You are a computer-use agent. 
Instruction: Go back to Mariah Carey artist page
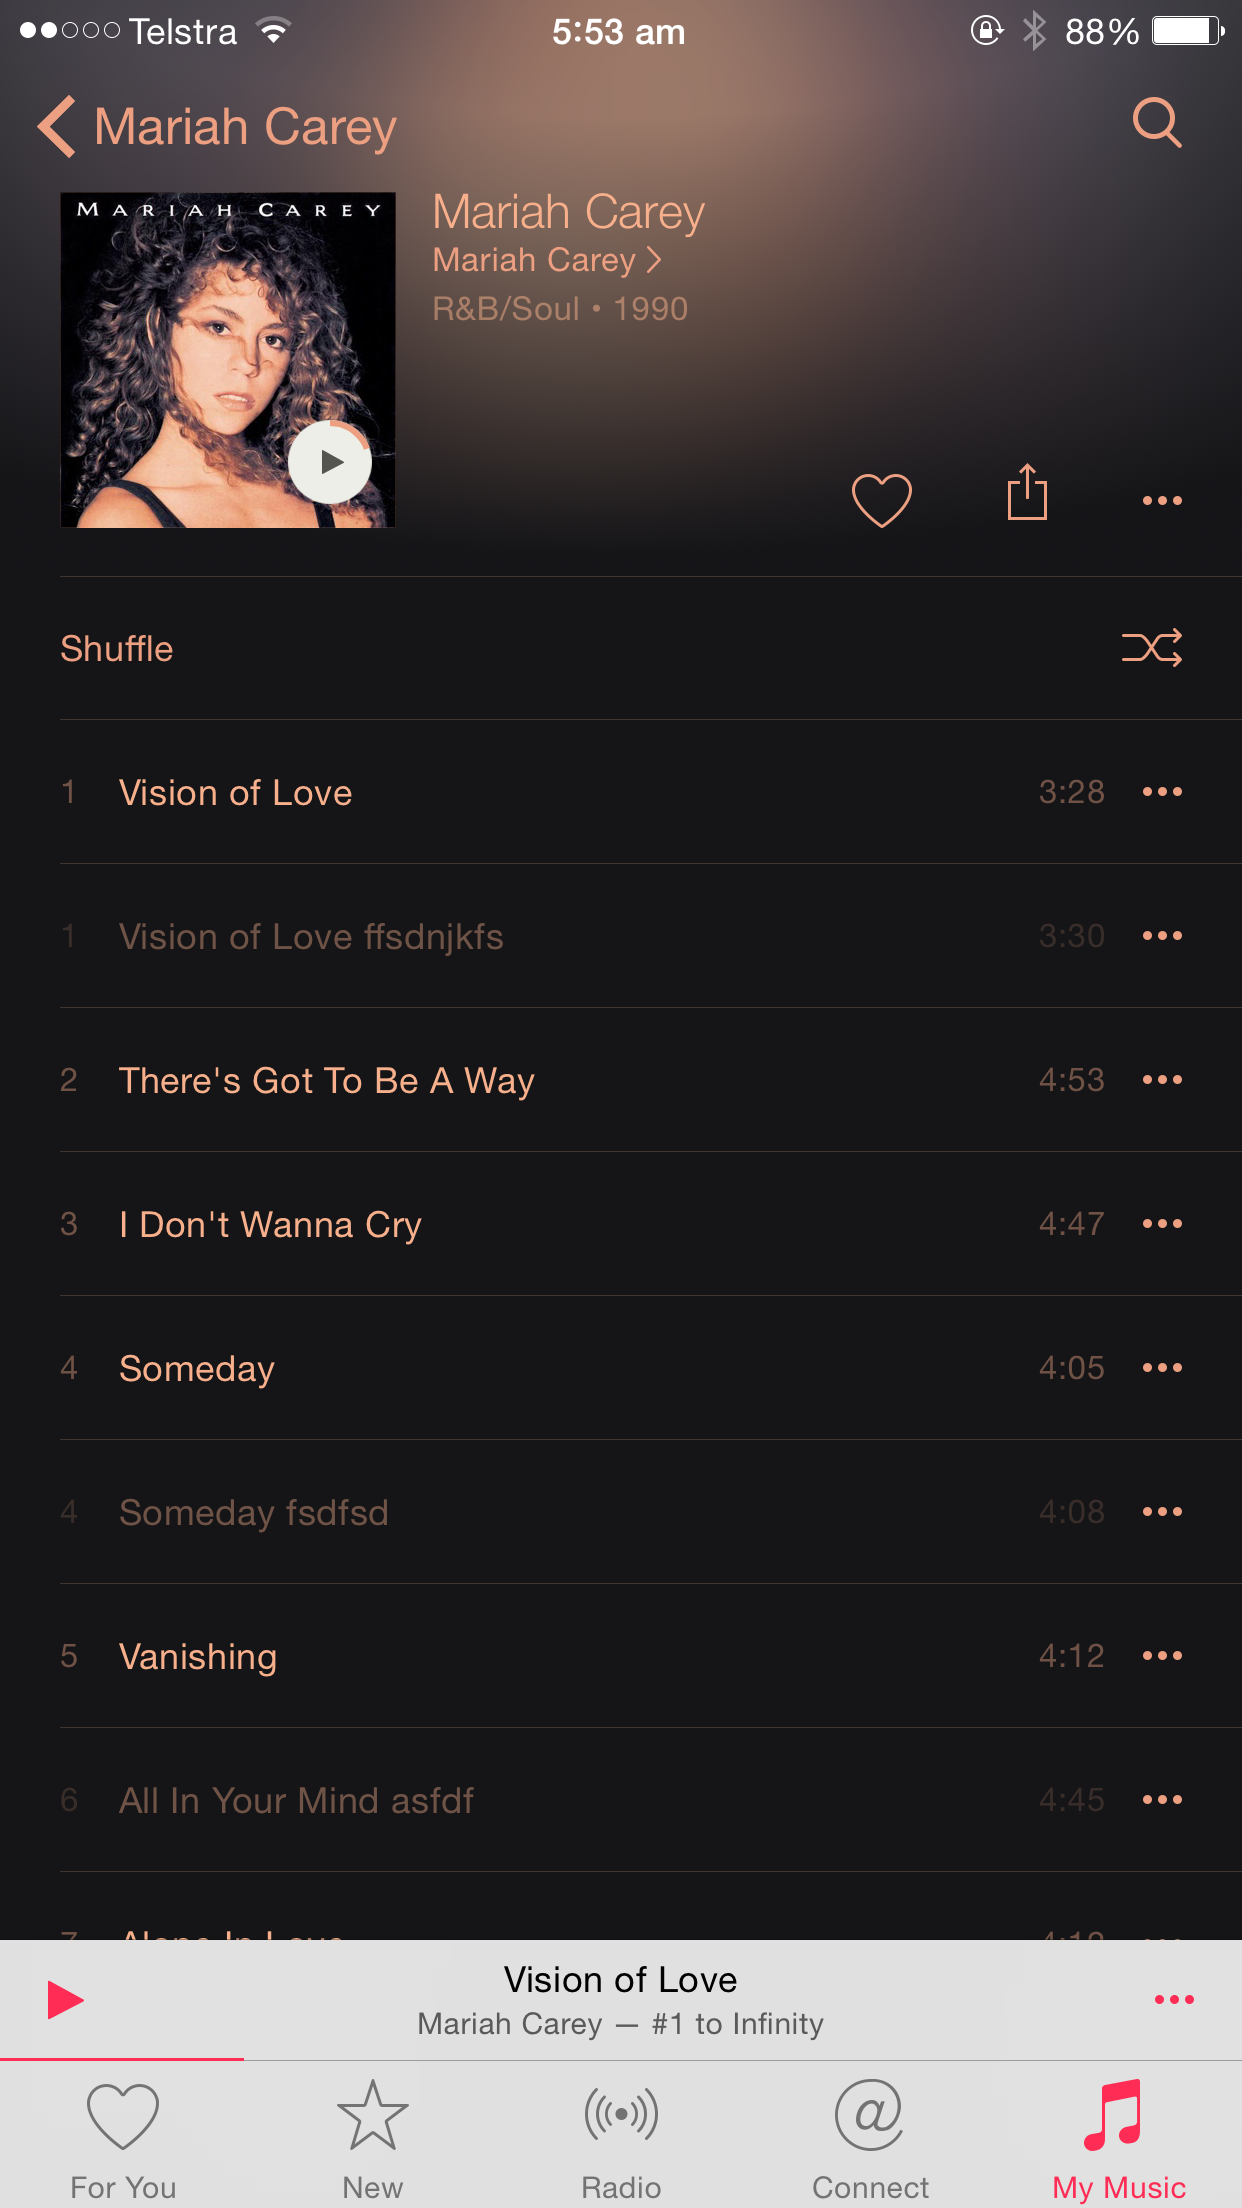[217, 127]
